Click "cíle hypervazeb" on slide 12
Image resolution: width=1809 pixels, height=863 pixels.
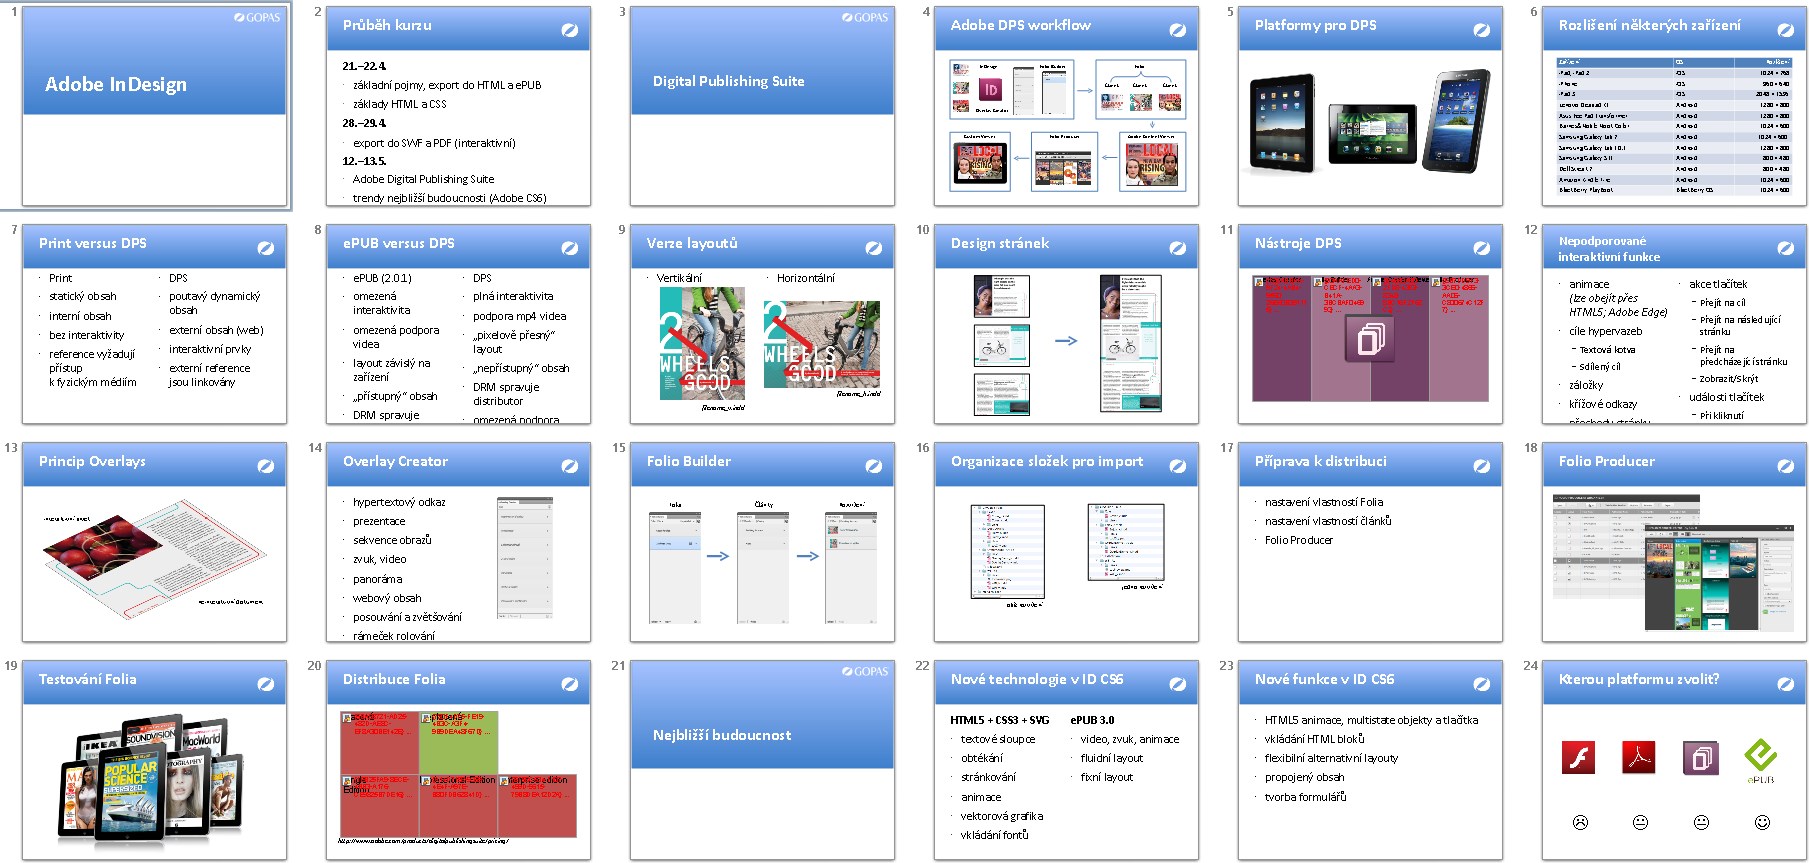tap(1605, 331)
